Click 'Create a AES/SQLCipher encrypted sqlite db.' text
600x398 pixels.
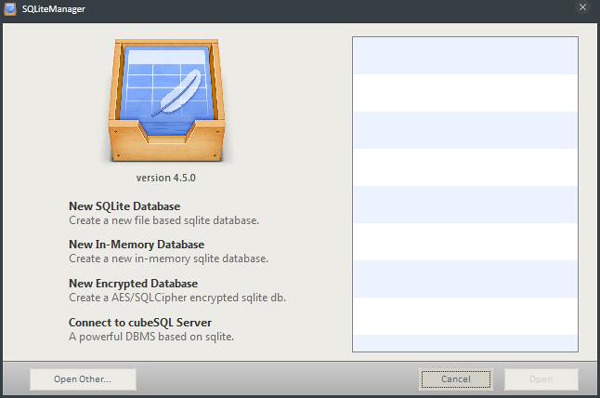point(177,298)
